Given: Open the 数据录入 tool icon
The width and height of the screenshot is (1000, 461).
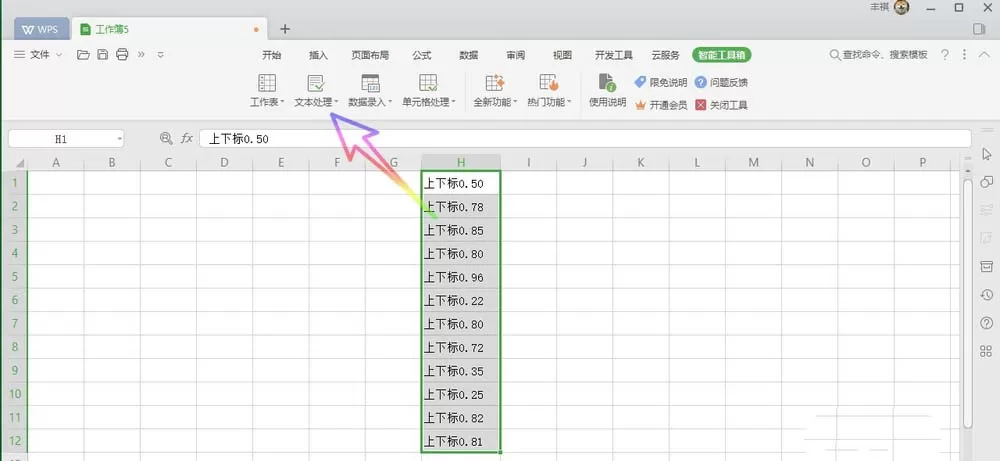Looking at the screenshot, I should point(370,83).
